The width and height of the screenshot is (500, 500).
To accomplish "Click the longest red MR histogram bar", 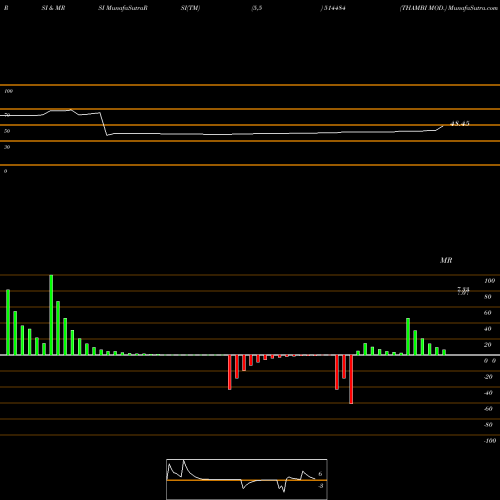I will [351, 379].
